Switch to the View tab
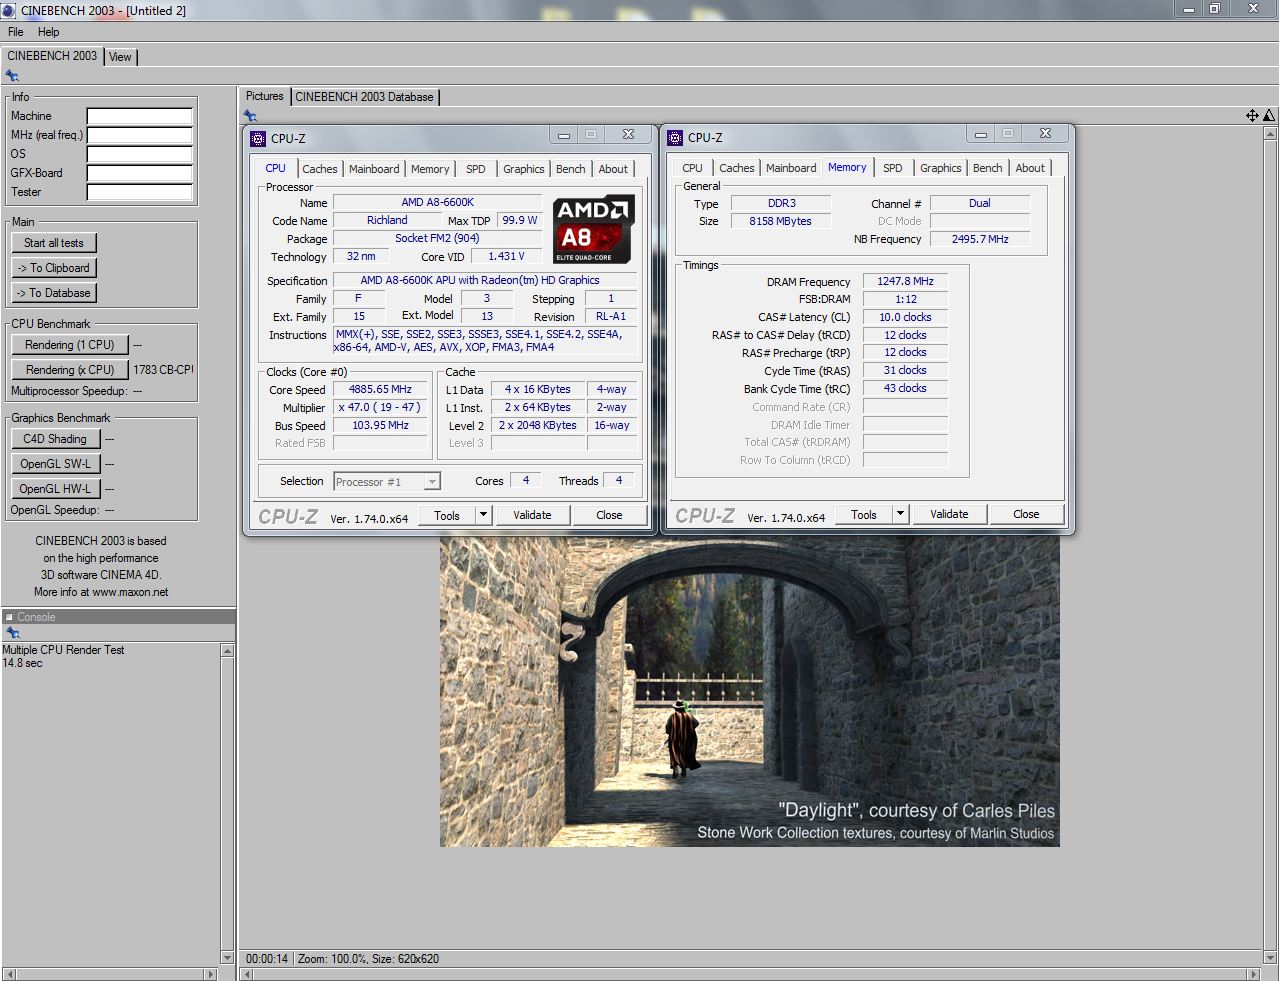The height and width of the screenshot is (981, 1279). coord(120,57)
